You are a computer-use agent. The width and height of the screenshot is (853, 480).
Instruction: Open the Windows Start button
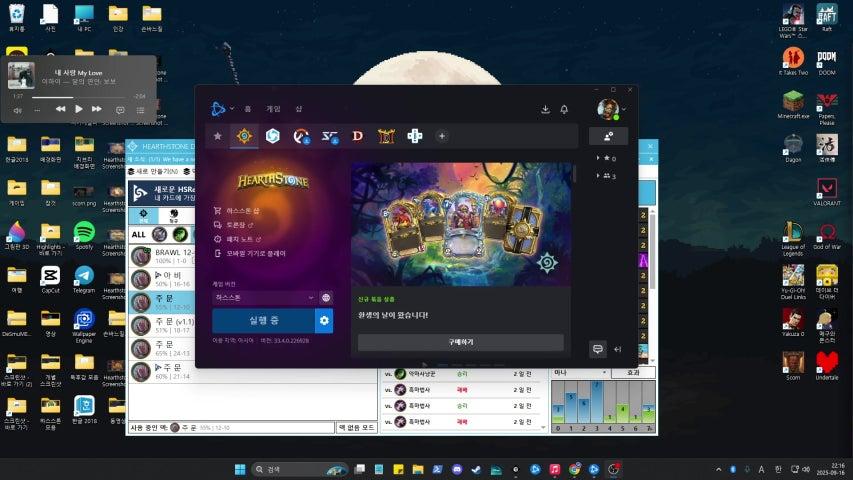(x=240, y=469)
